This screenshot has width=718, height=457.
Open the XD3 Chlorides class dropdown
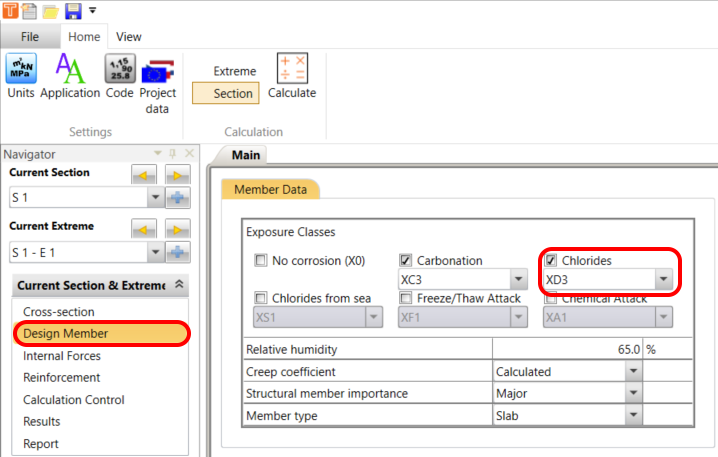662,280
